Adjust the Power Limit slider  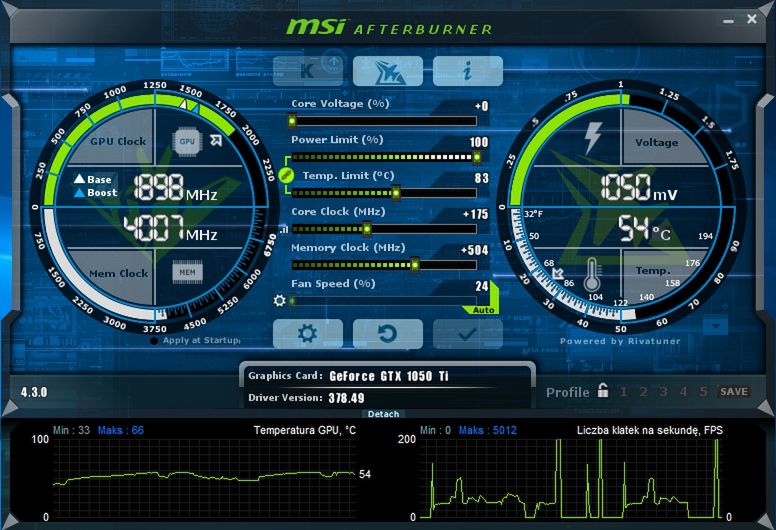coord(385,157)
